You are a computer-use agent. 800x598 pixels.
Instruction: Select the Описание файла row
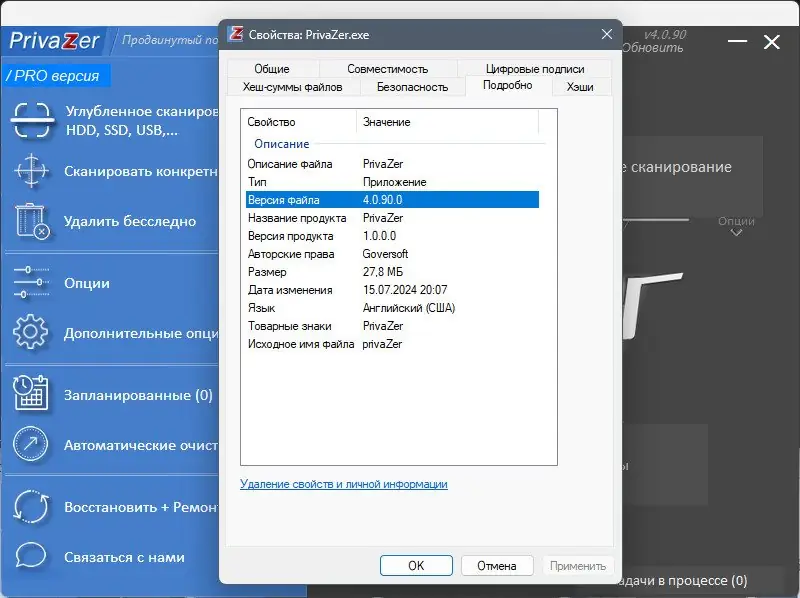(x=392, y=164)
